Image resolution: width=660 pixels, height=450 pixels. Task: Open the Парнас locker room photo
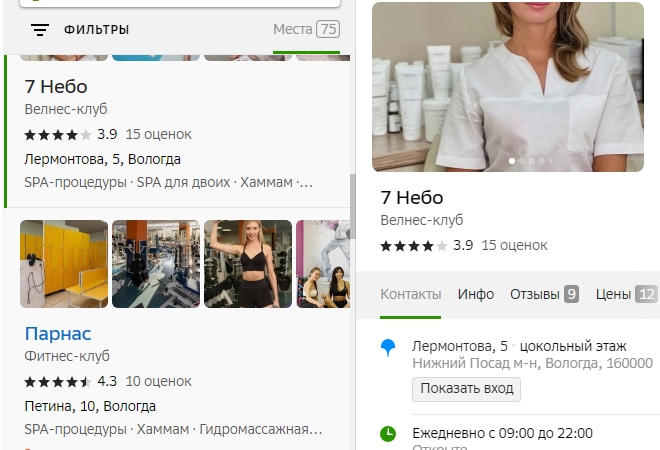coord(64,264)
